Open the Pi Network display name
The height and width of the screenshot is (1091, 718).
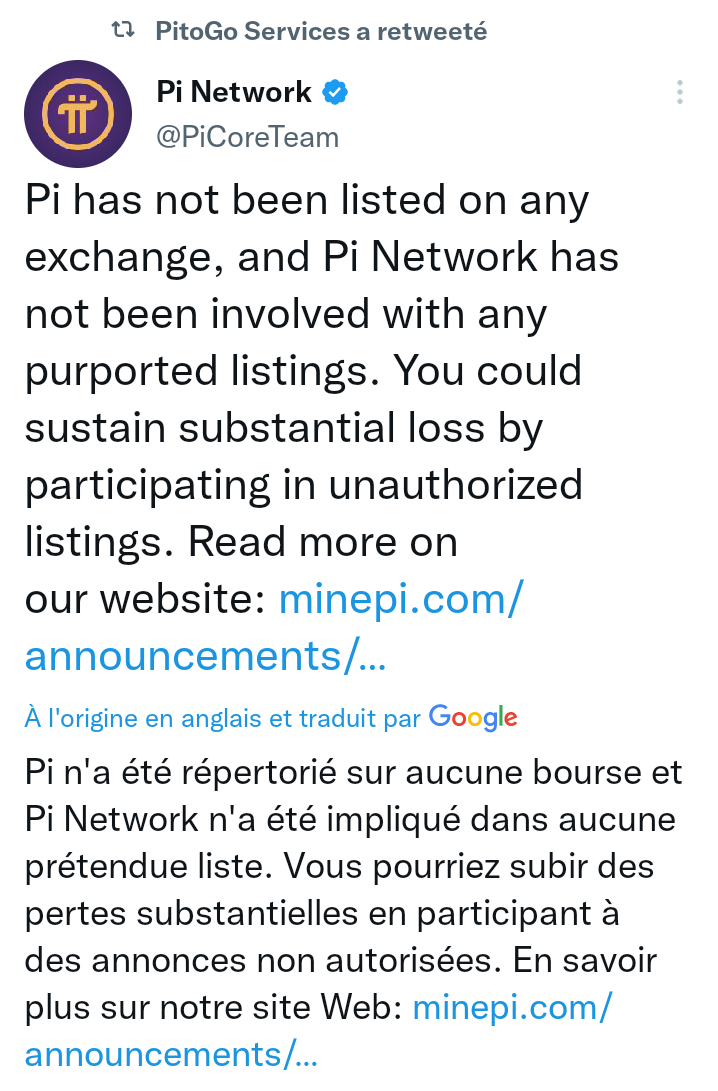(x=234, y=93)
